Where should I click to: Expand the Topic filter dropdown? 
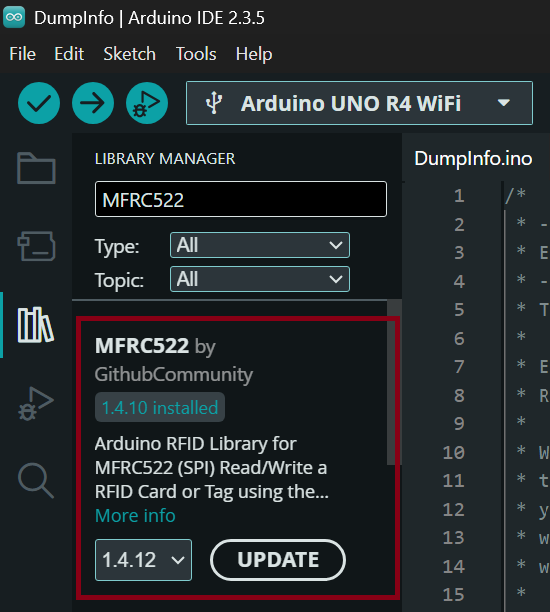(x=260, y=279)
